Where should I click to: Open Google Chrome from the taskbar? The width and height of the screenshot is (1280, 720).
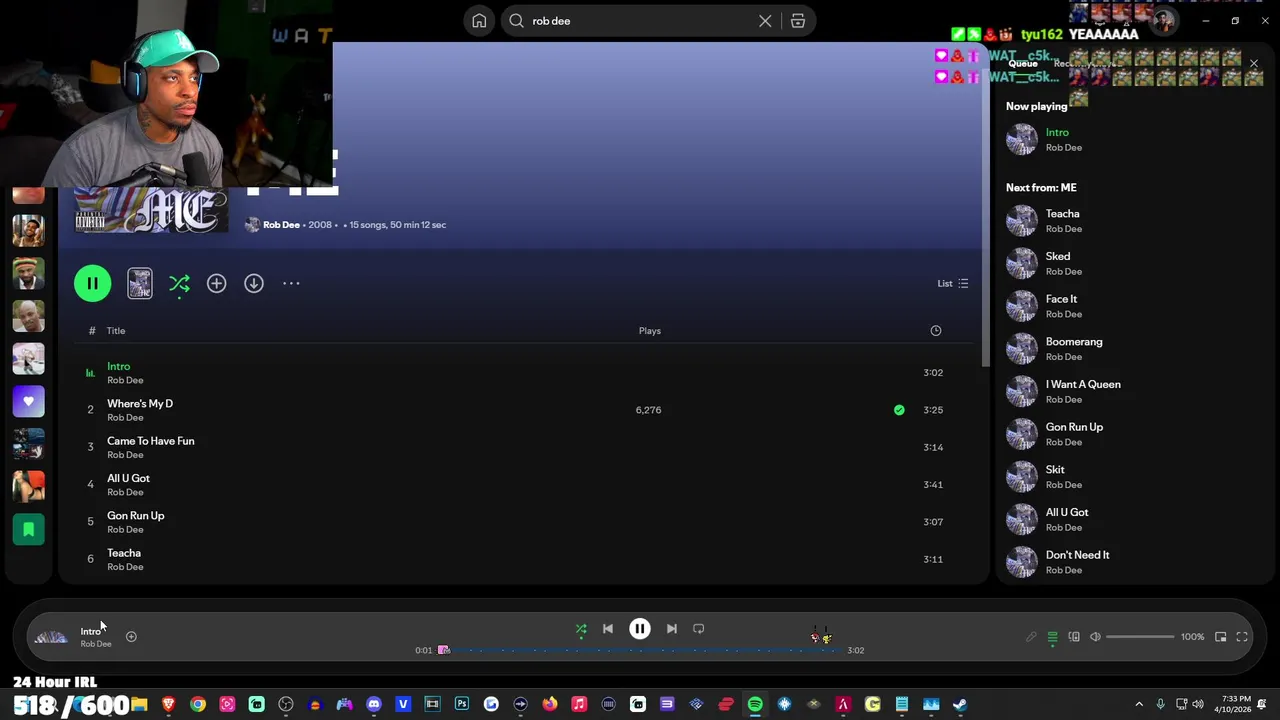click(x=198, y=704)
